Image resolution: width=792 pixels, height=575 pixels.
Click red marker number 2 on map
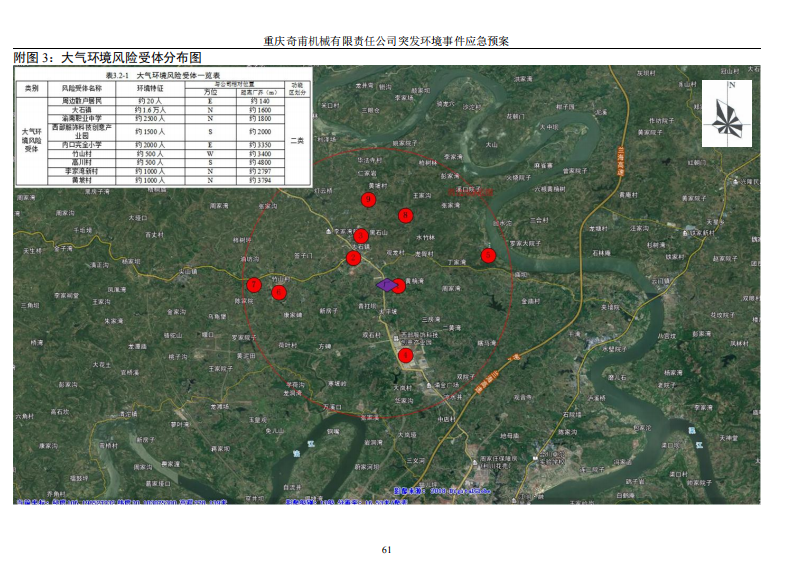pyautogui.click(x=353, y=259)
